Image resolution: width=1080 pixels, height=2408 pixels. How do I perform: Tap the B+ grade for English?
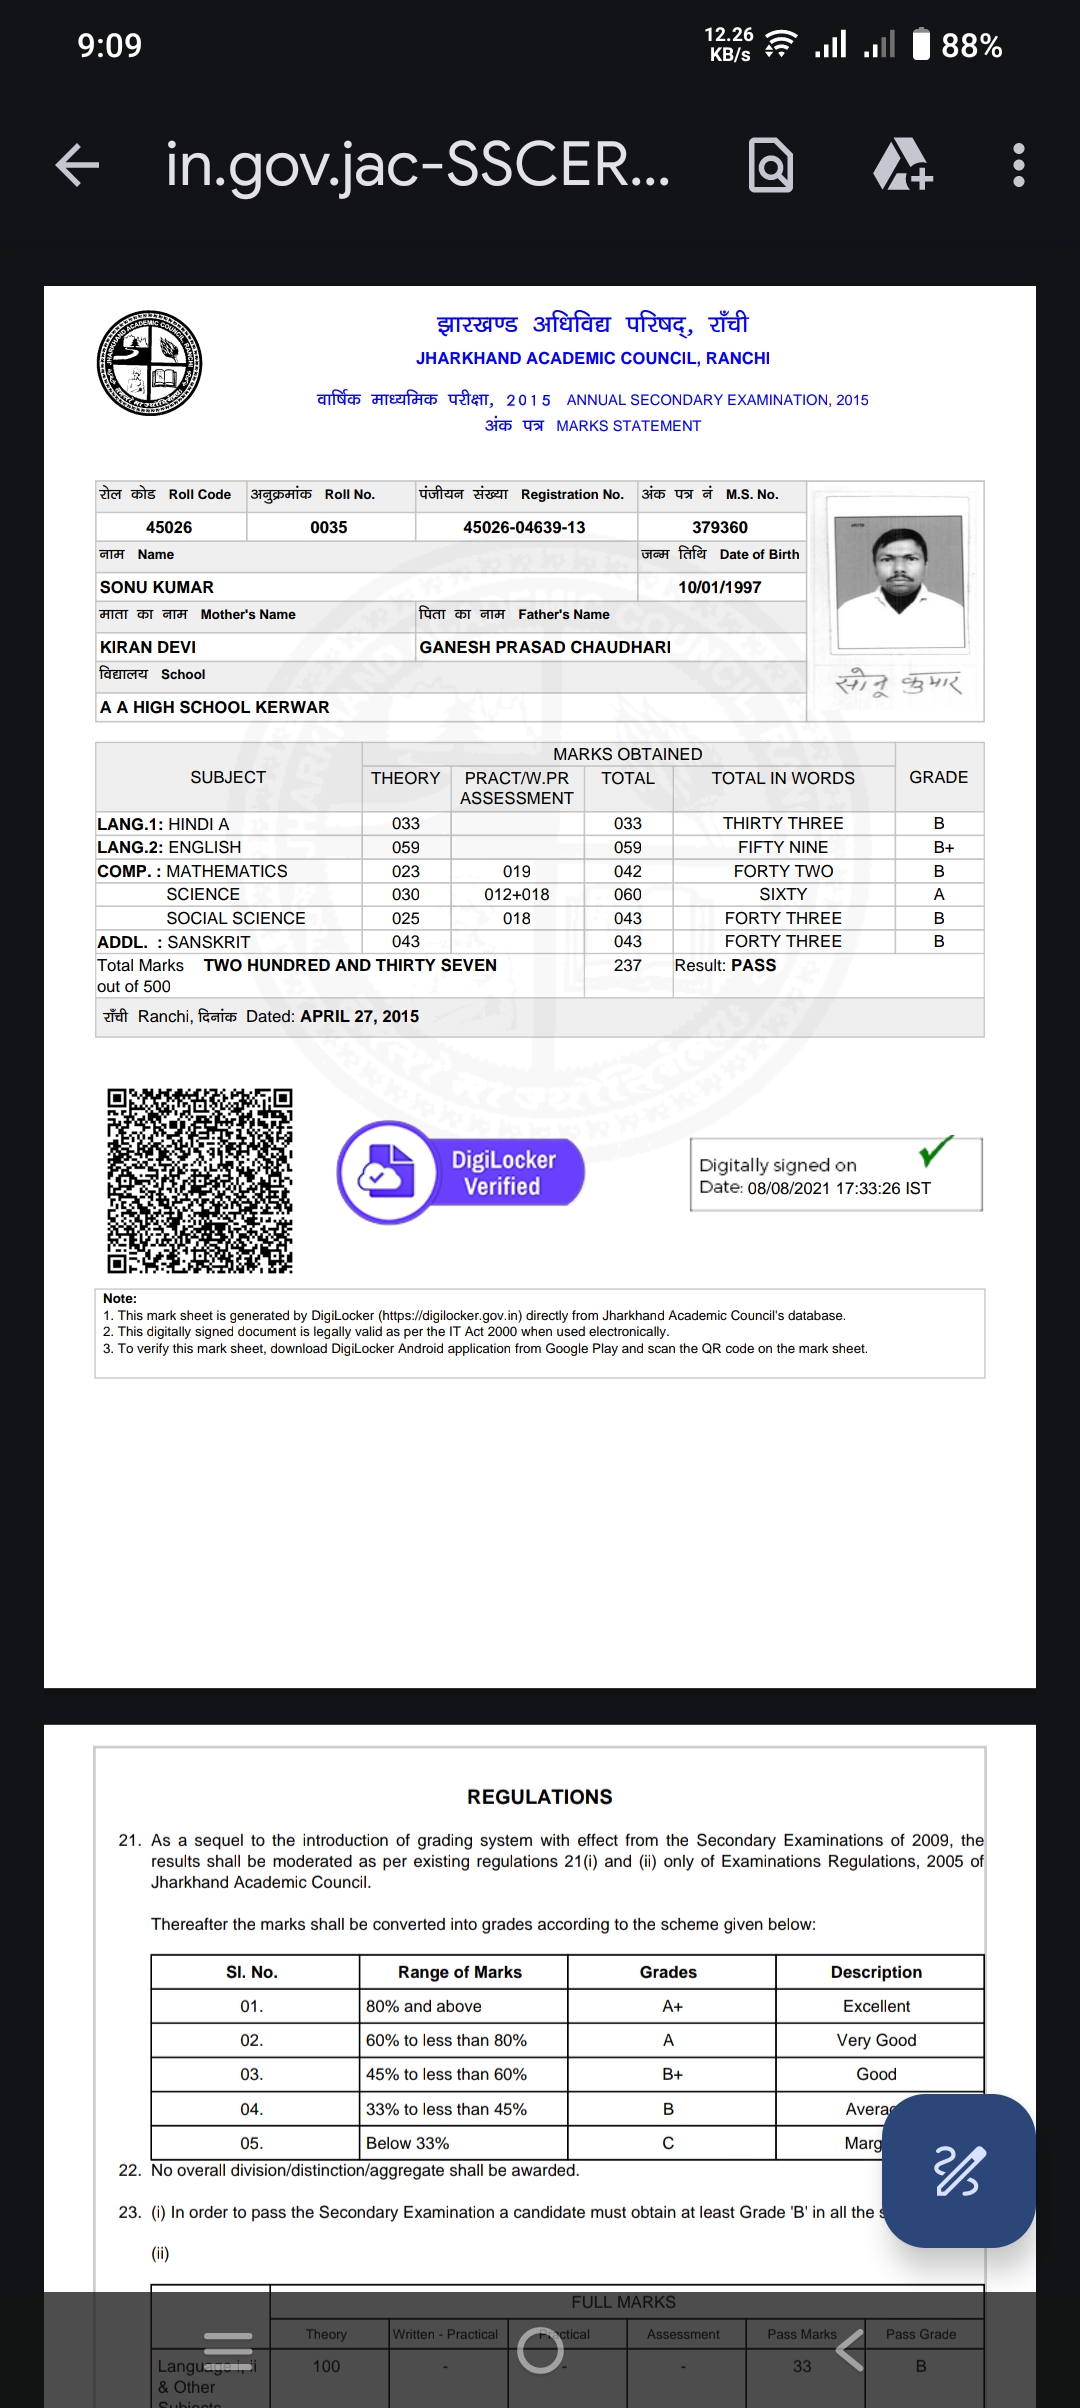point(944,847)
